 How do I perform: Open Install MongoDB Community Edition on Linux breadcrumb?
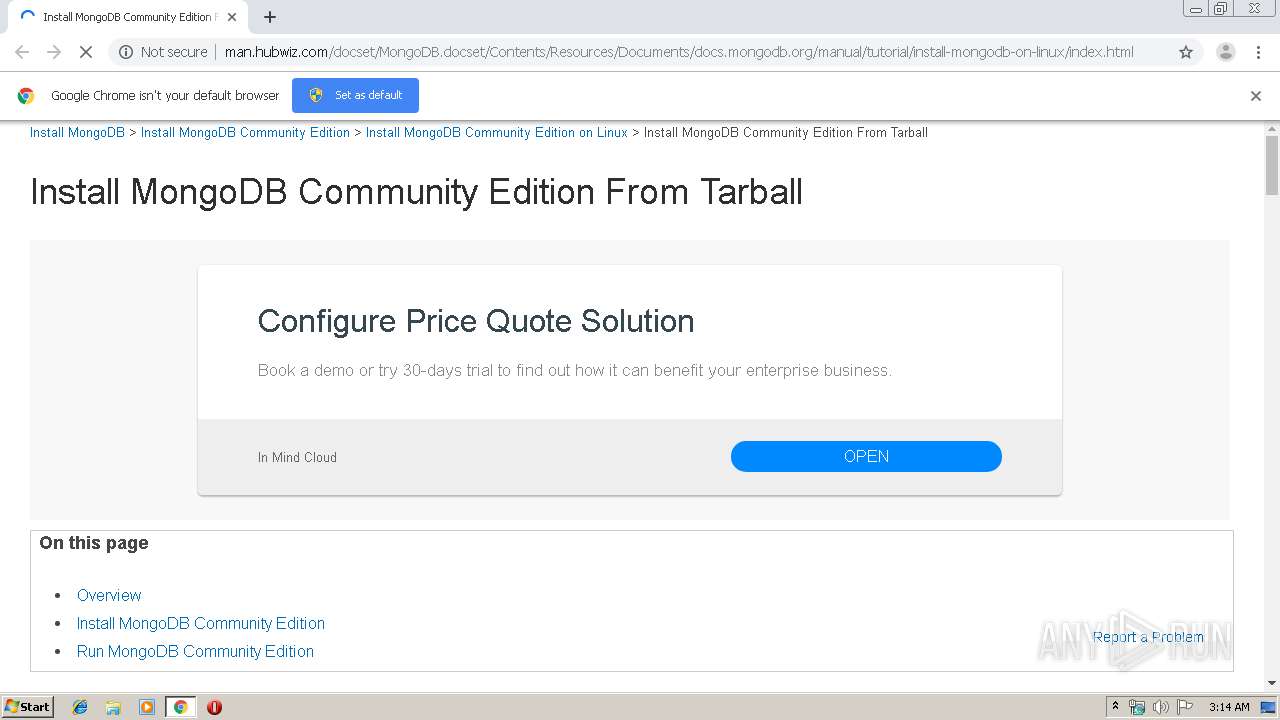click(x=497, y=132)
